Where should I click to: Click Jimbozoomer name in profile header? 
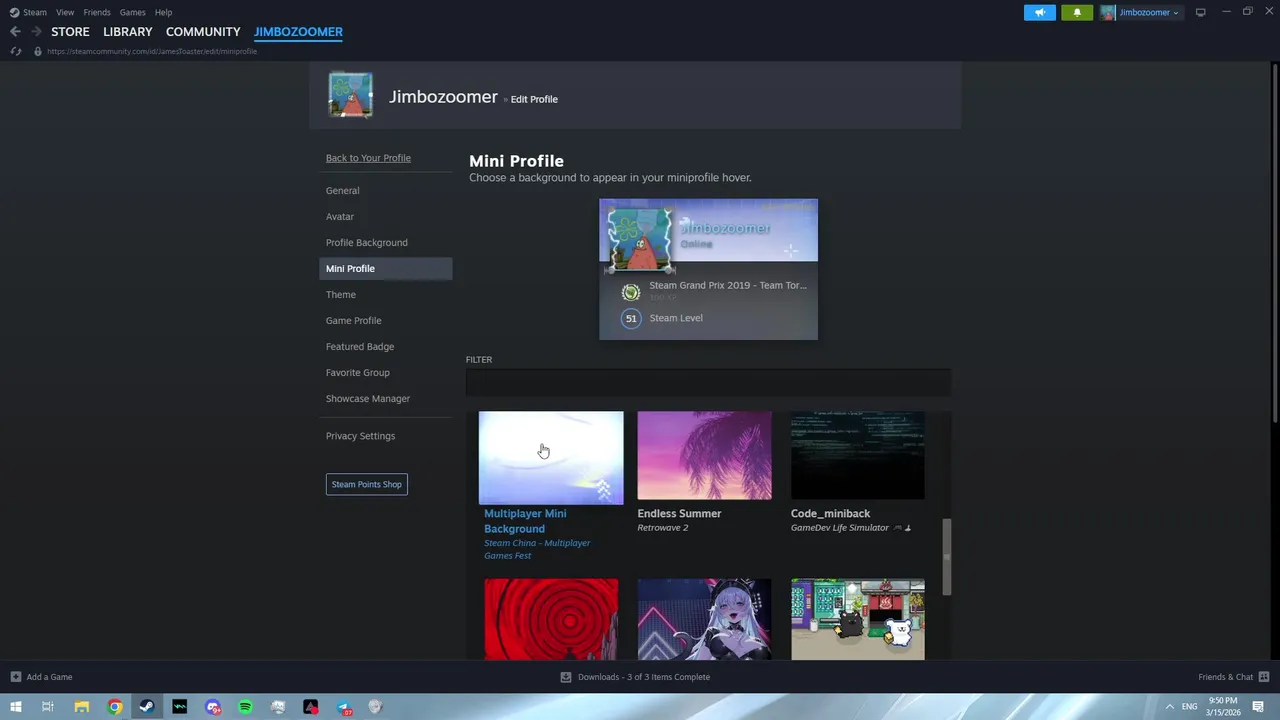[443, 97]
